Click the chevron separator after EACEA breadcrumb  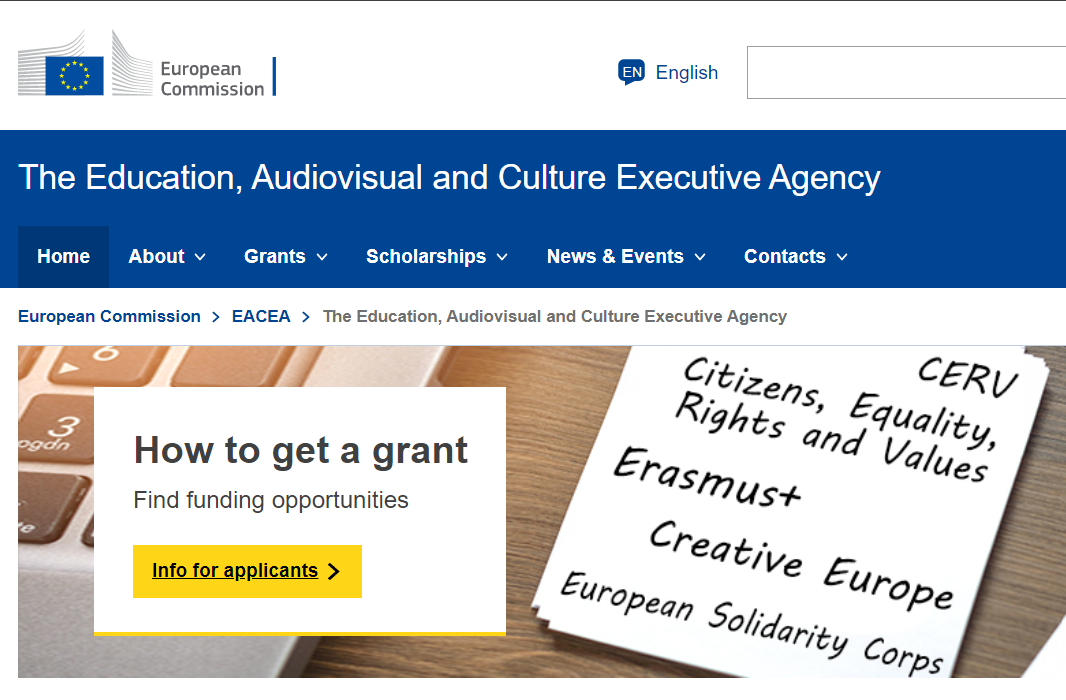click(x=306, y=317)
